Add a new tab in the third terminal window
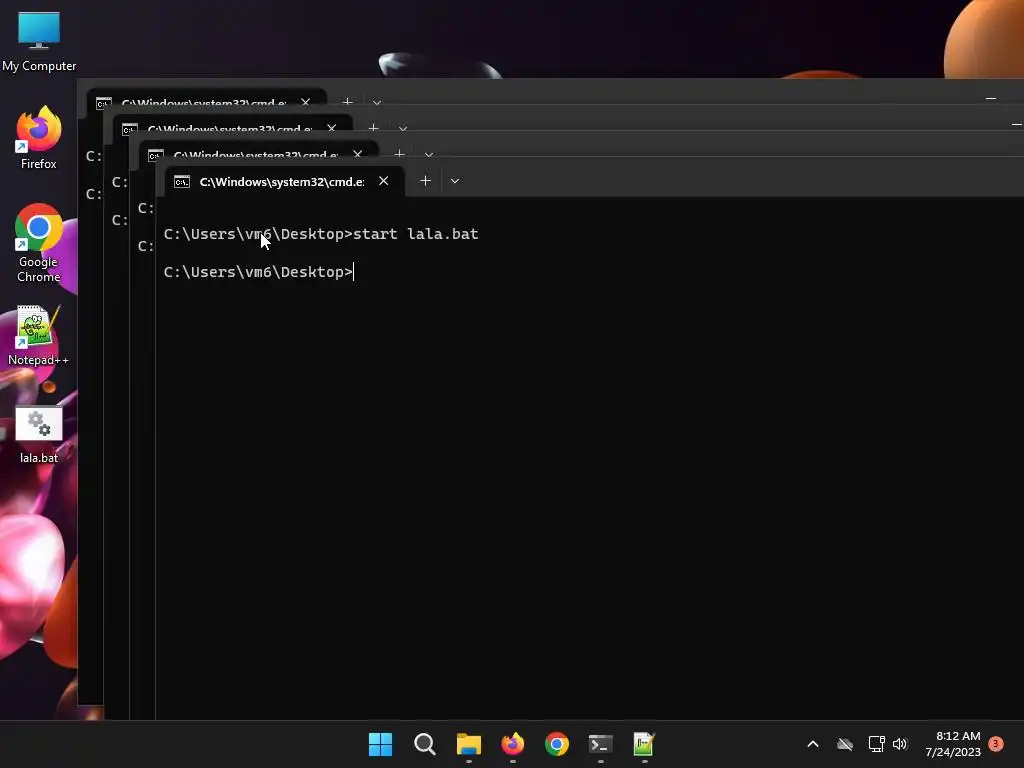 coord(373,127)
